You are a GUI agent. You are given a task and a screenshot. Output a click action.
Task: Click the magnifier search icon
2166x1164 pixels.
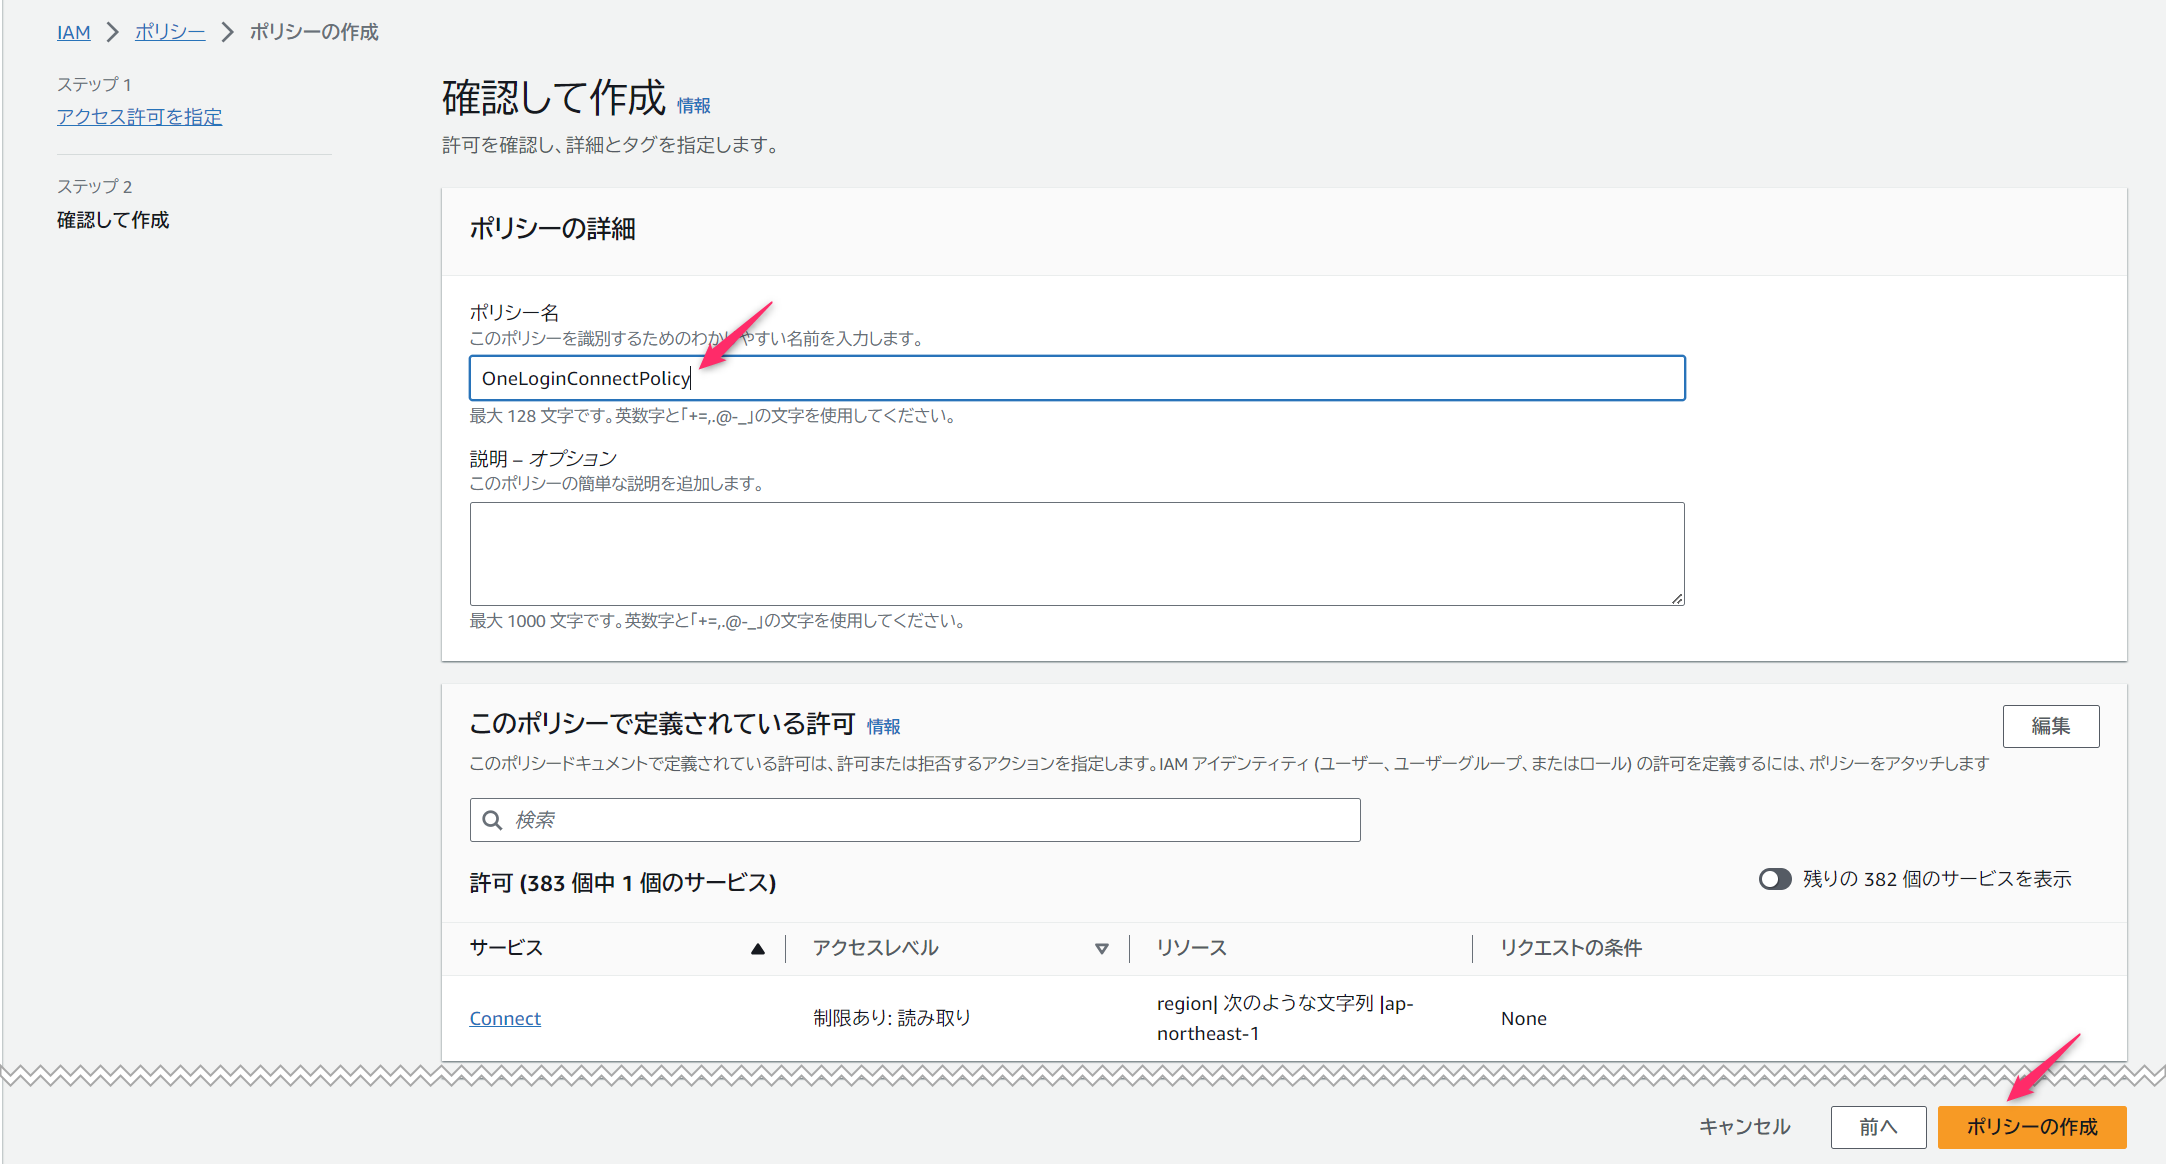[492, 820]
